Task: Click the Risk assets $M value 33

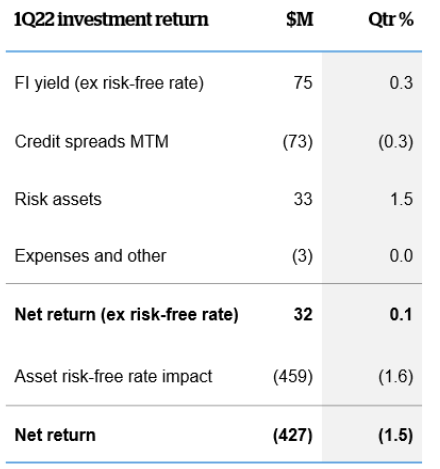Action: [x=303, y=199]
